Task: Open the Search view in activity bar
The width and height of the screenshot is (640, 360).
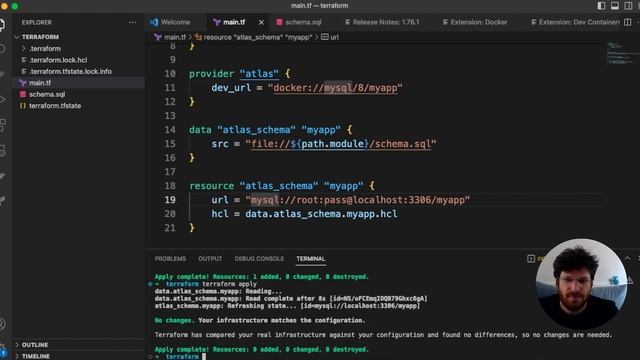Action: pyautogui.click(x=2, y=49)
